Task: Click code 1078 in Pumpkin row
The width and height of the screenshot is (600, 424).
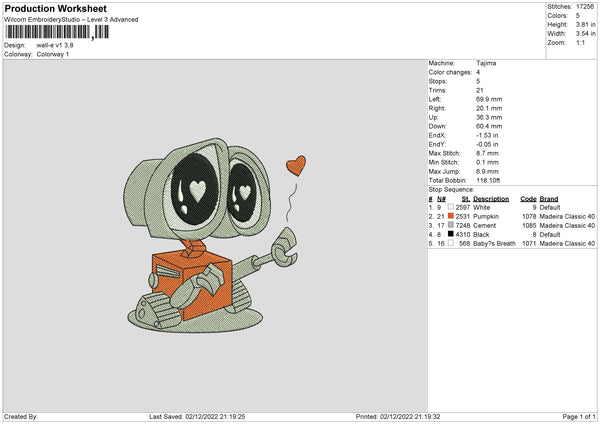Action: 529,216
